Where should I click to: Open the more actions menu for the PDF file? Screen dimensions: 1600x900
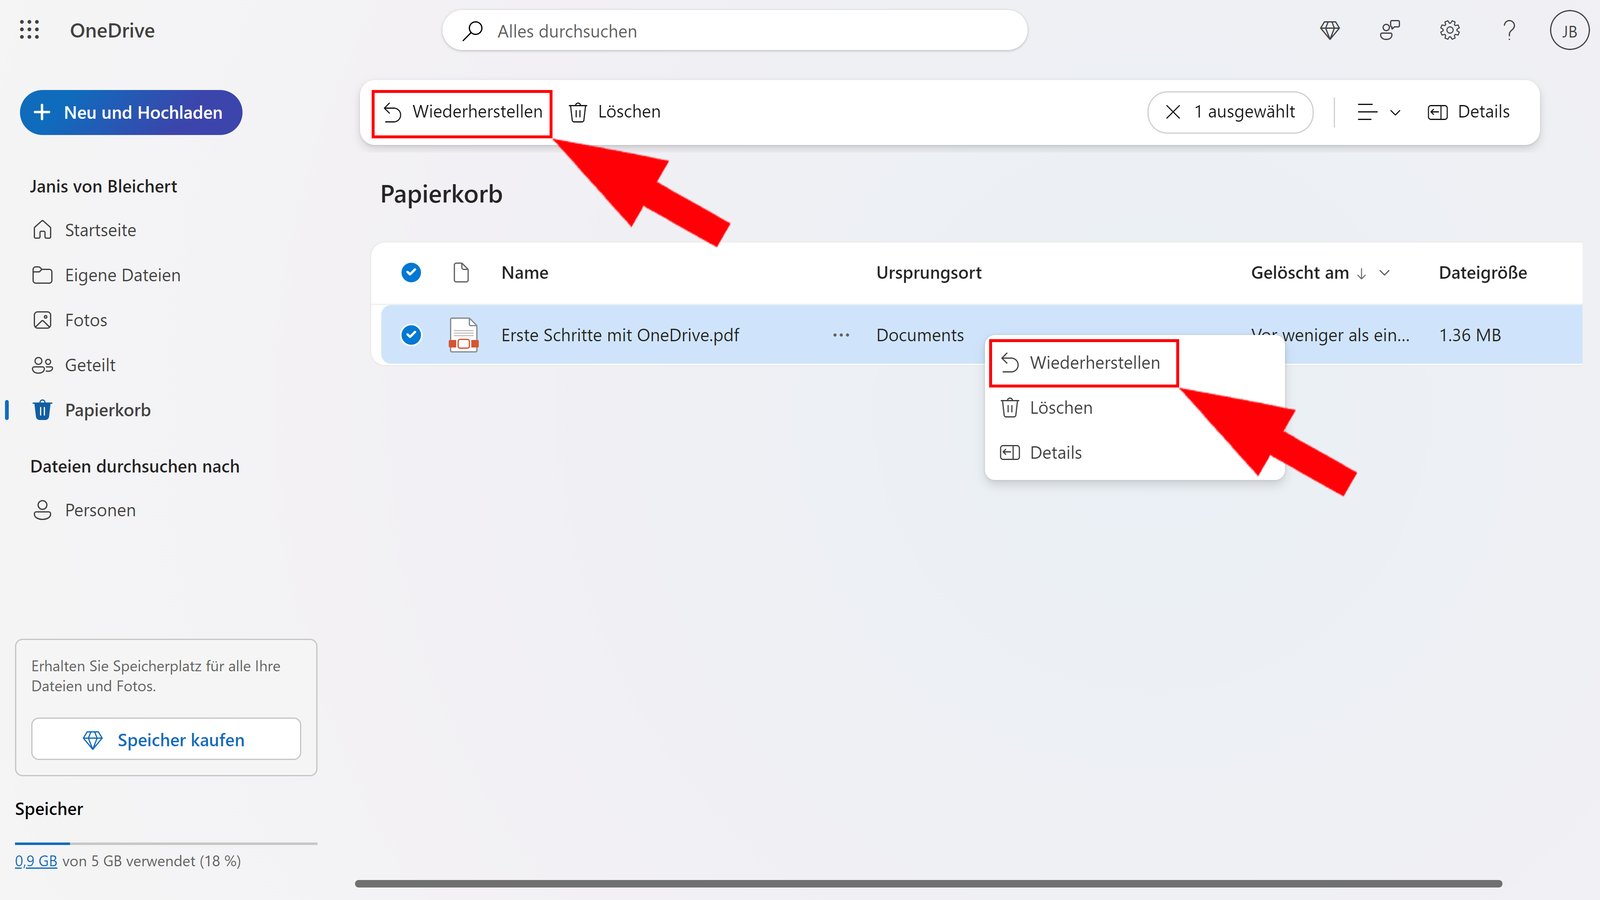click(841, 335)
